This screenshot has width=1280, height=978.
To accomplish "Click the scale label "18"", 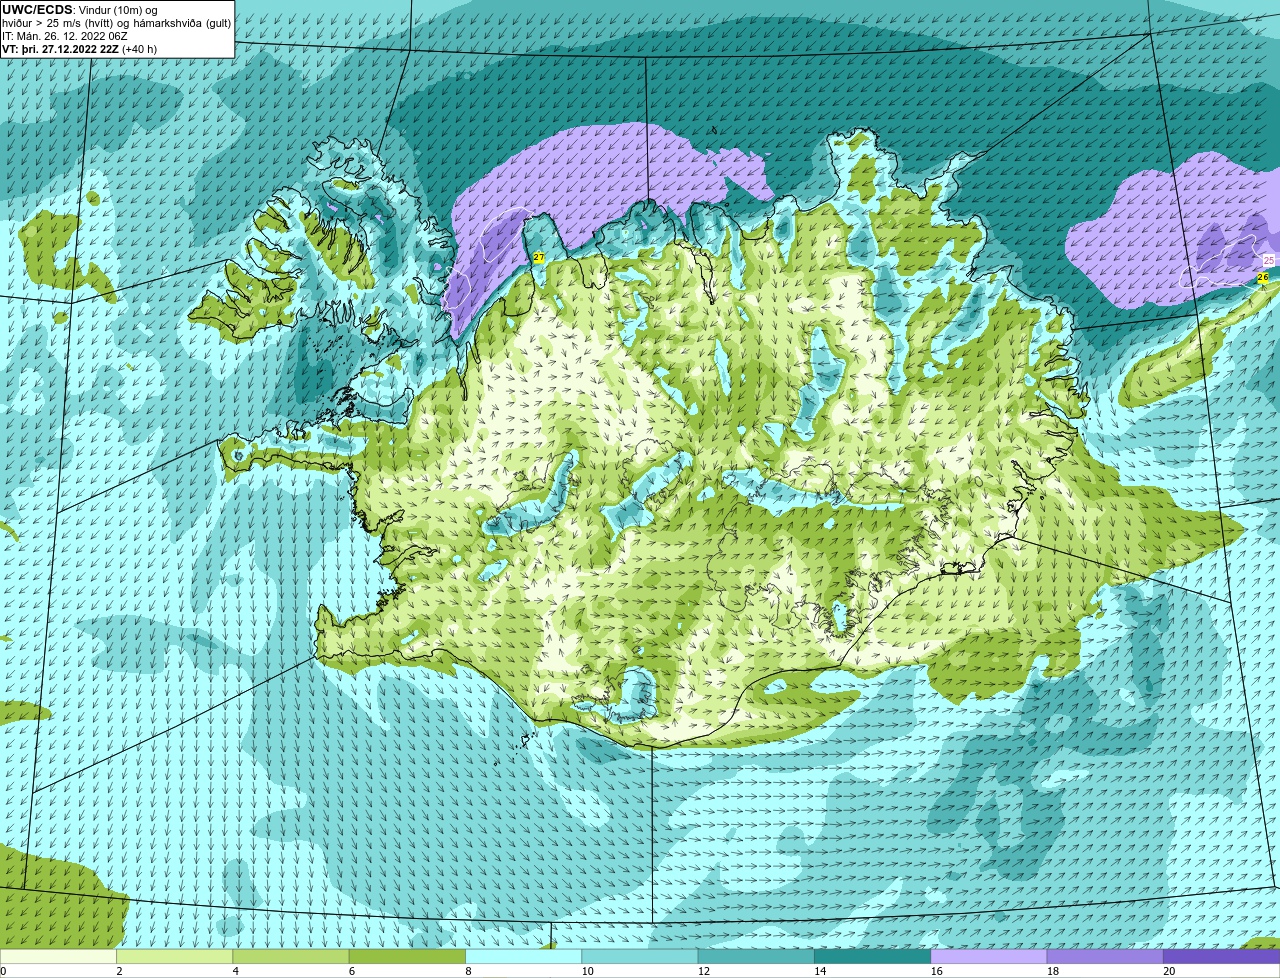I will tap(1052, 970).
